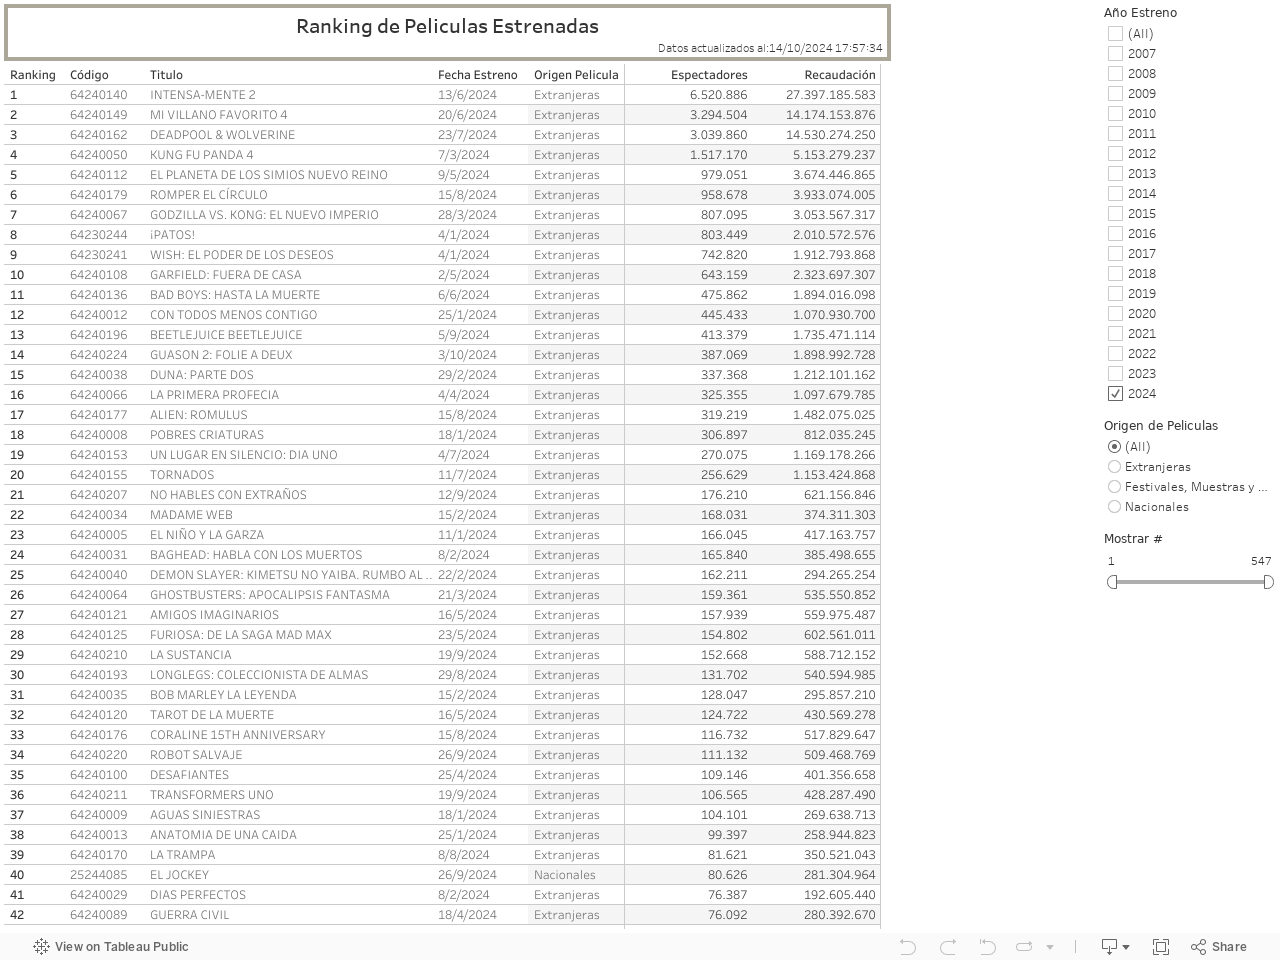Click the ROBOT SALVAJE title

pos(196,755)
